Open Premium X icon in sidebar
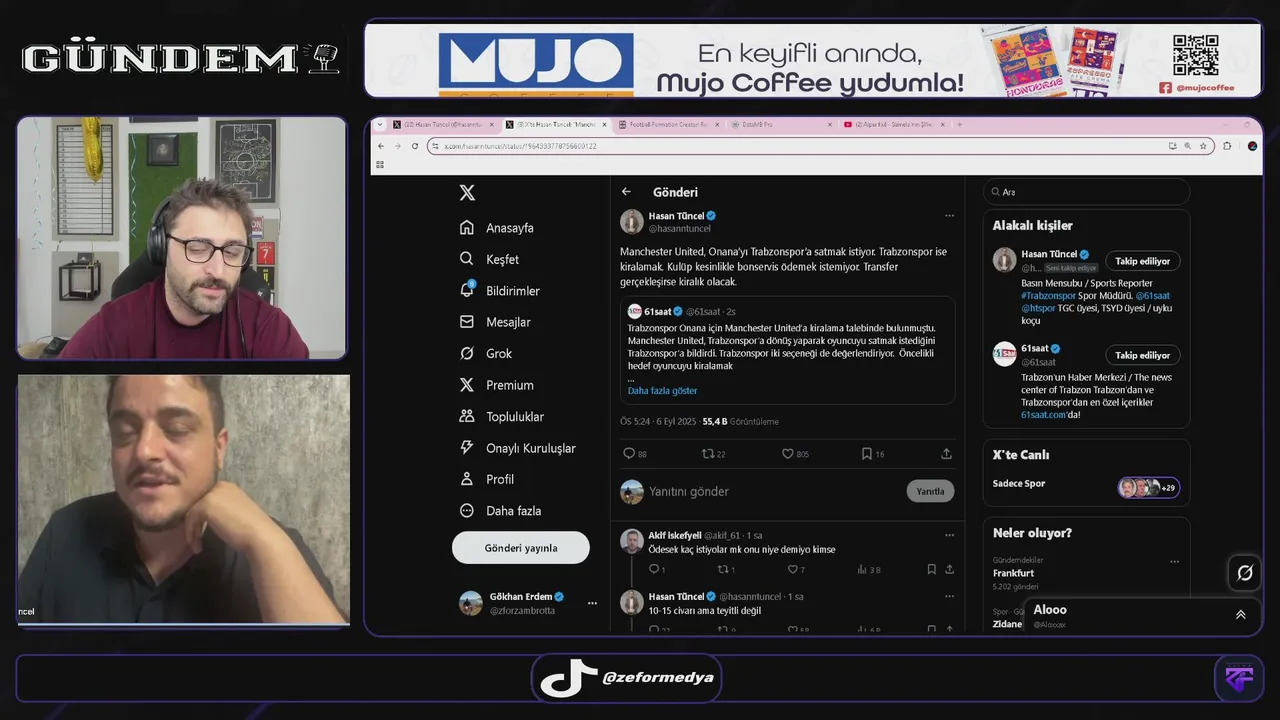This screenshot has width=1280, height=720. click(467, 385)
